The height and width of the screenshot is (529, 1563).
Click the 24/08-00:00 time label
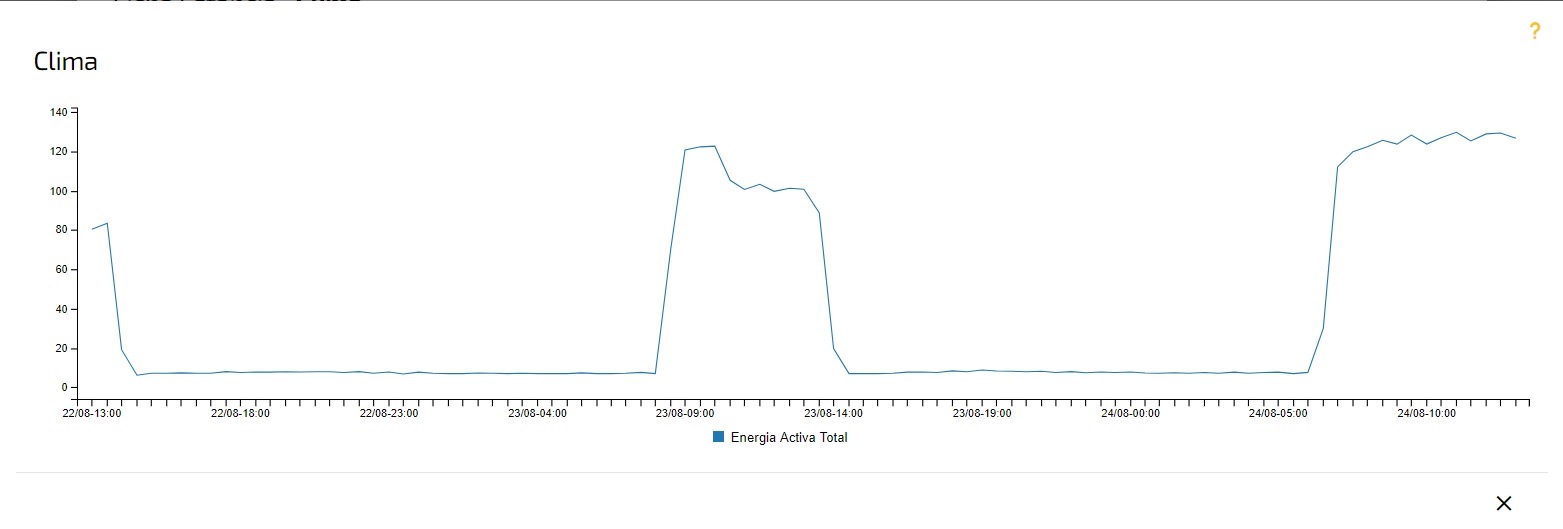[1130, 413]
